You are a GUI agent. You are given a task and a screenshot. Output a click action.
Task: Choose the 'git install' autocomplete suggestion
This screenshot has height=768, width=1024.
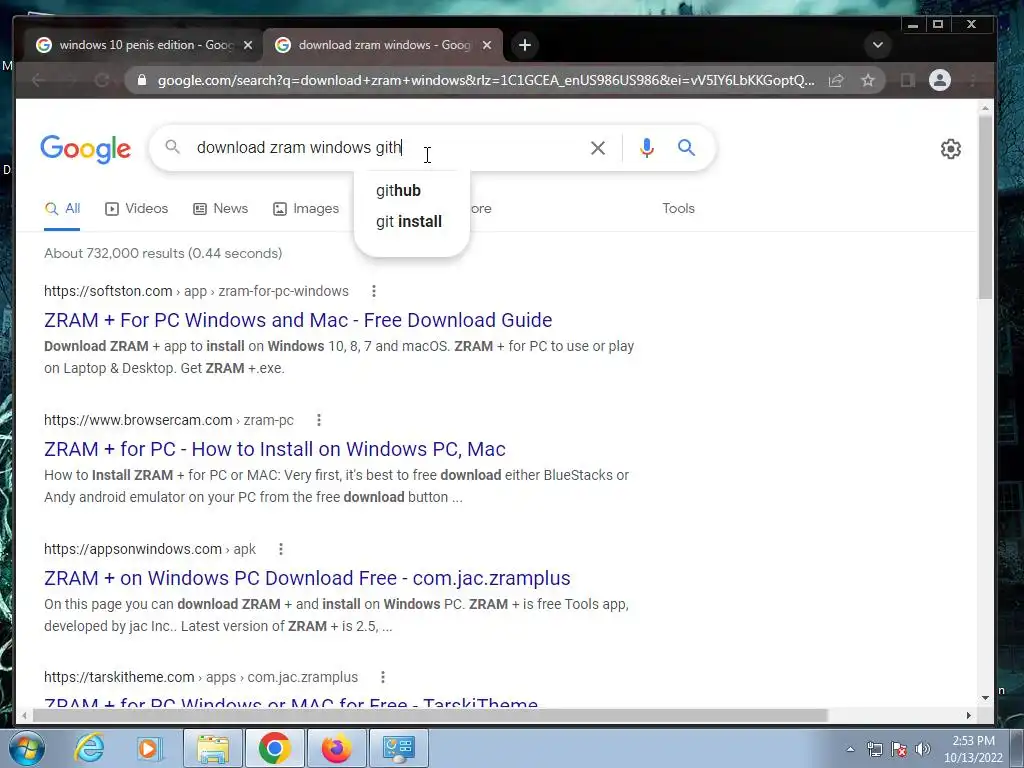pos(411,221)
